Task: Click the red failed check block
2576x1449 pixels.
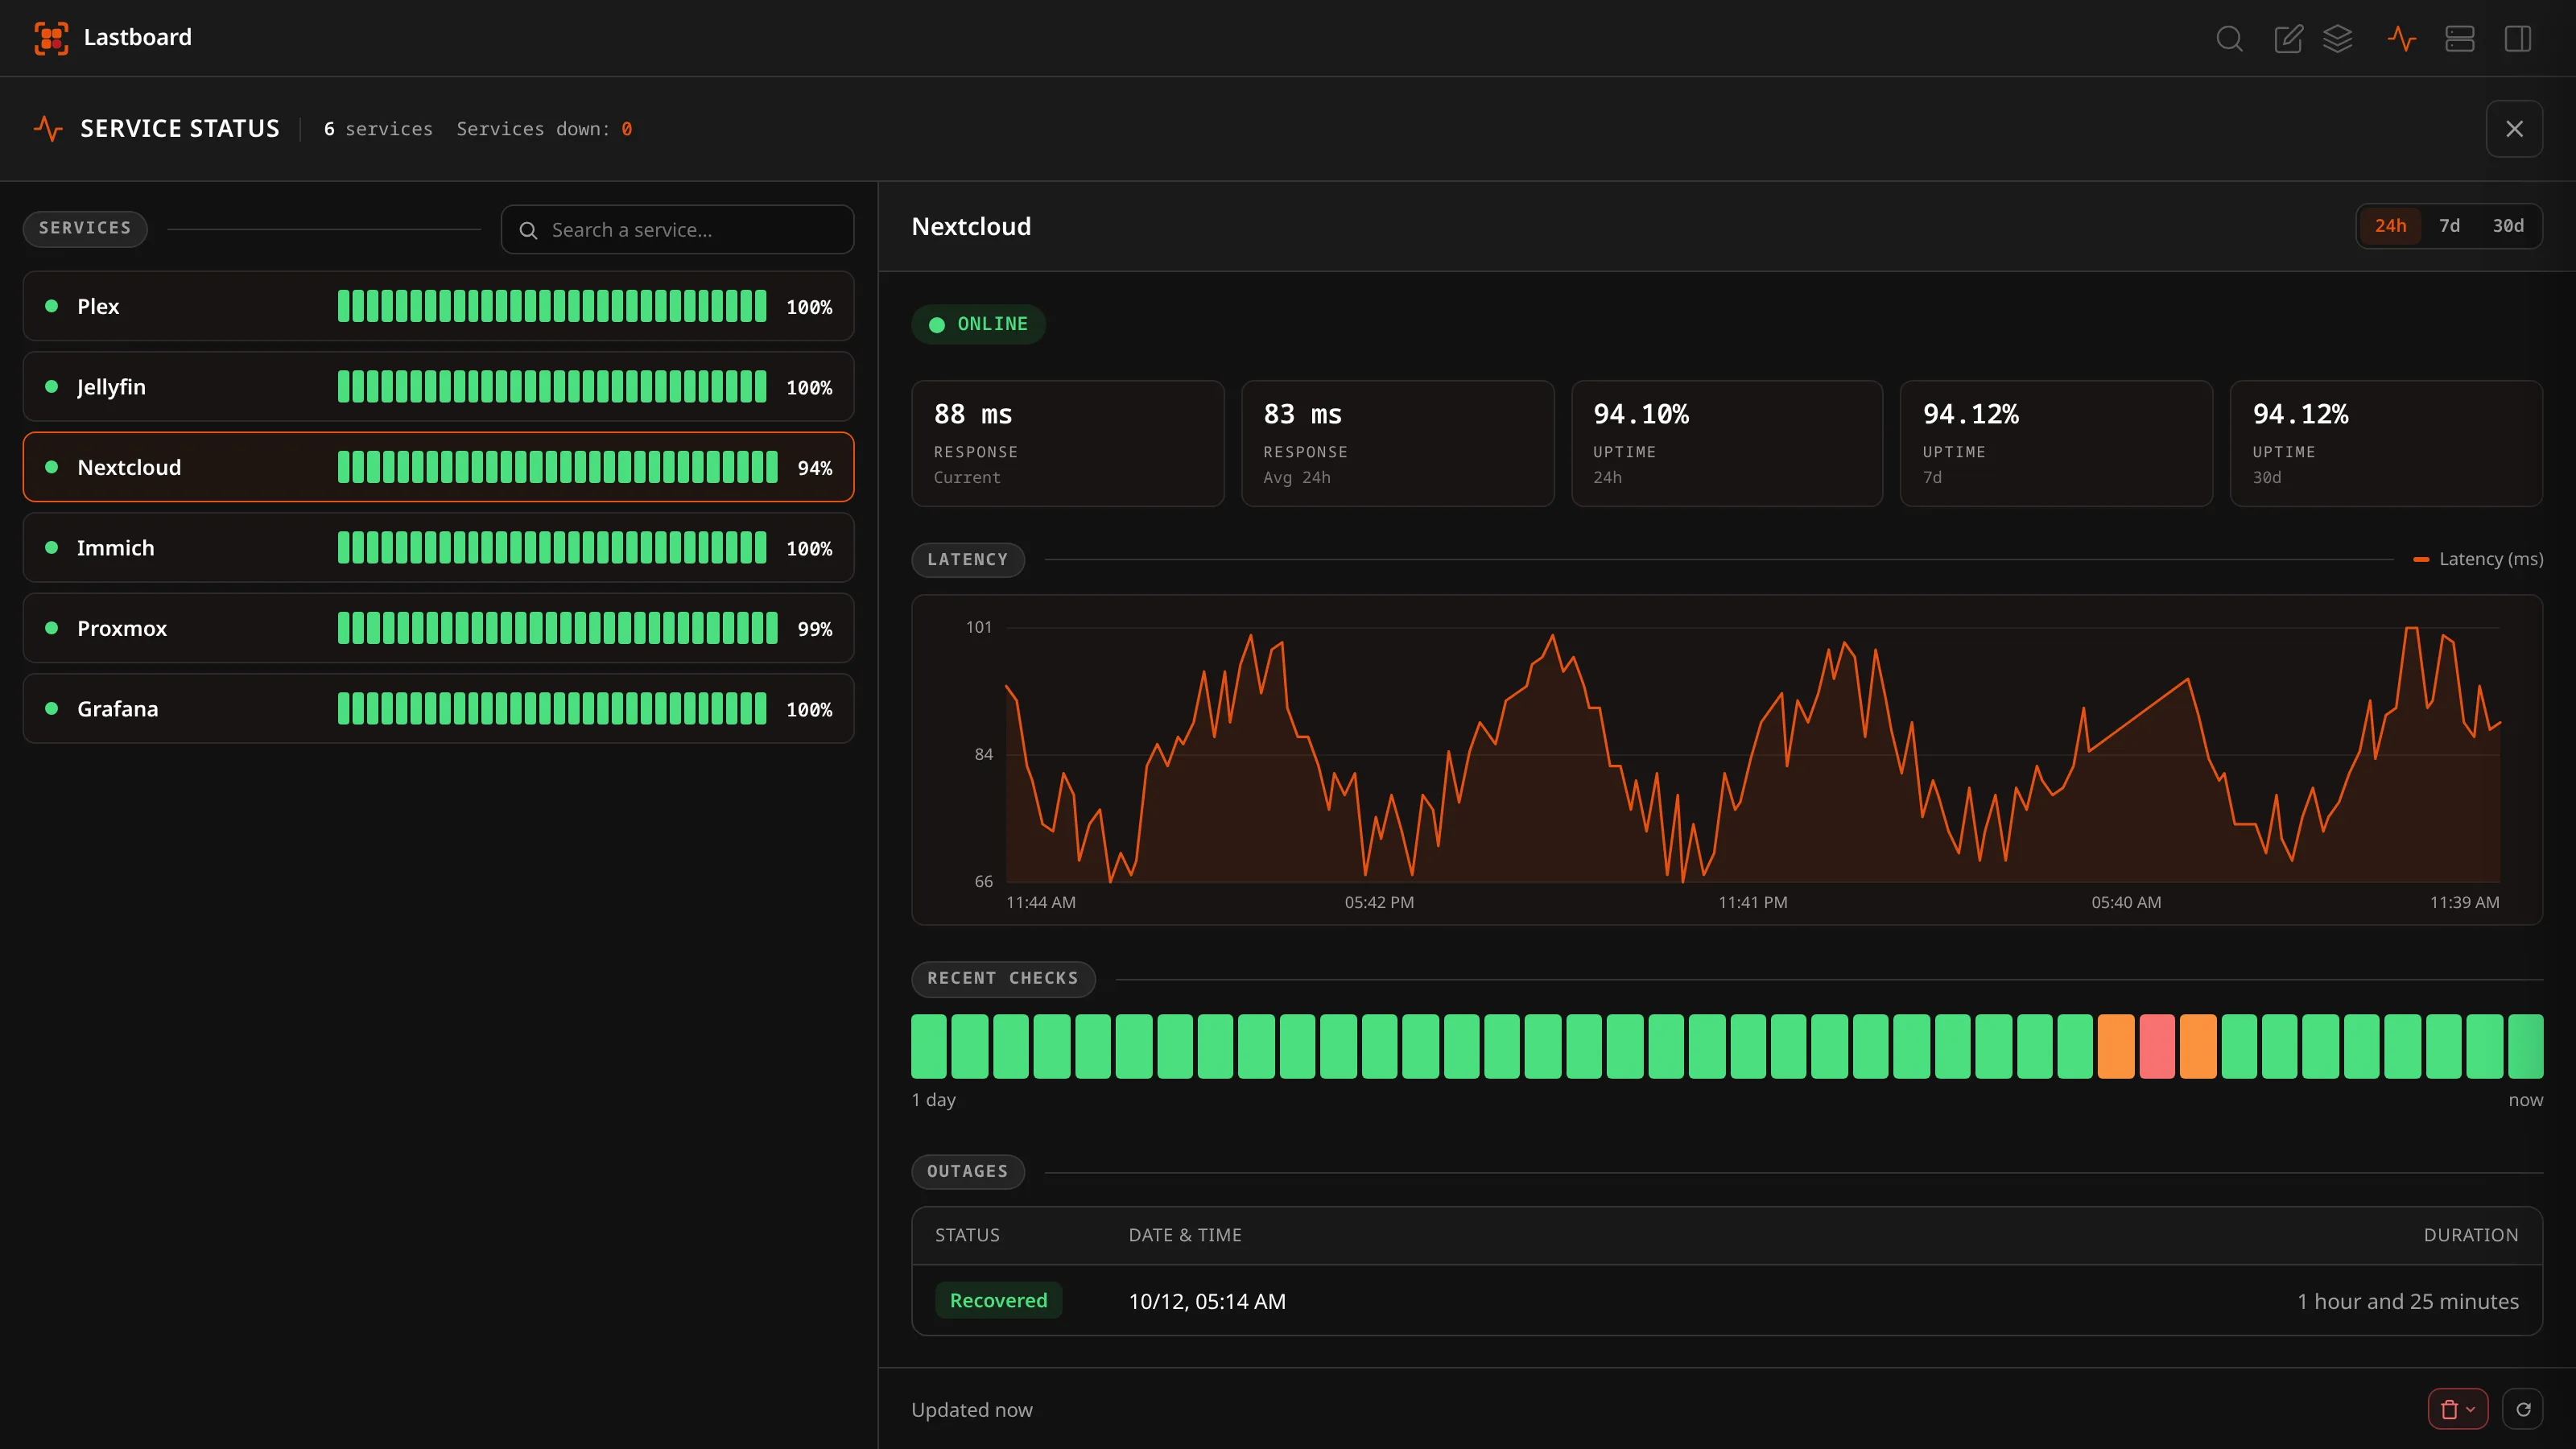Action: [2157, 1046]
